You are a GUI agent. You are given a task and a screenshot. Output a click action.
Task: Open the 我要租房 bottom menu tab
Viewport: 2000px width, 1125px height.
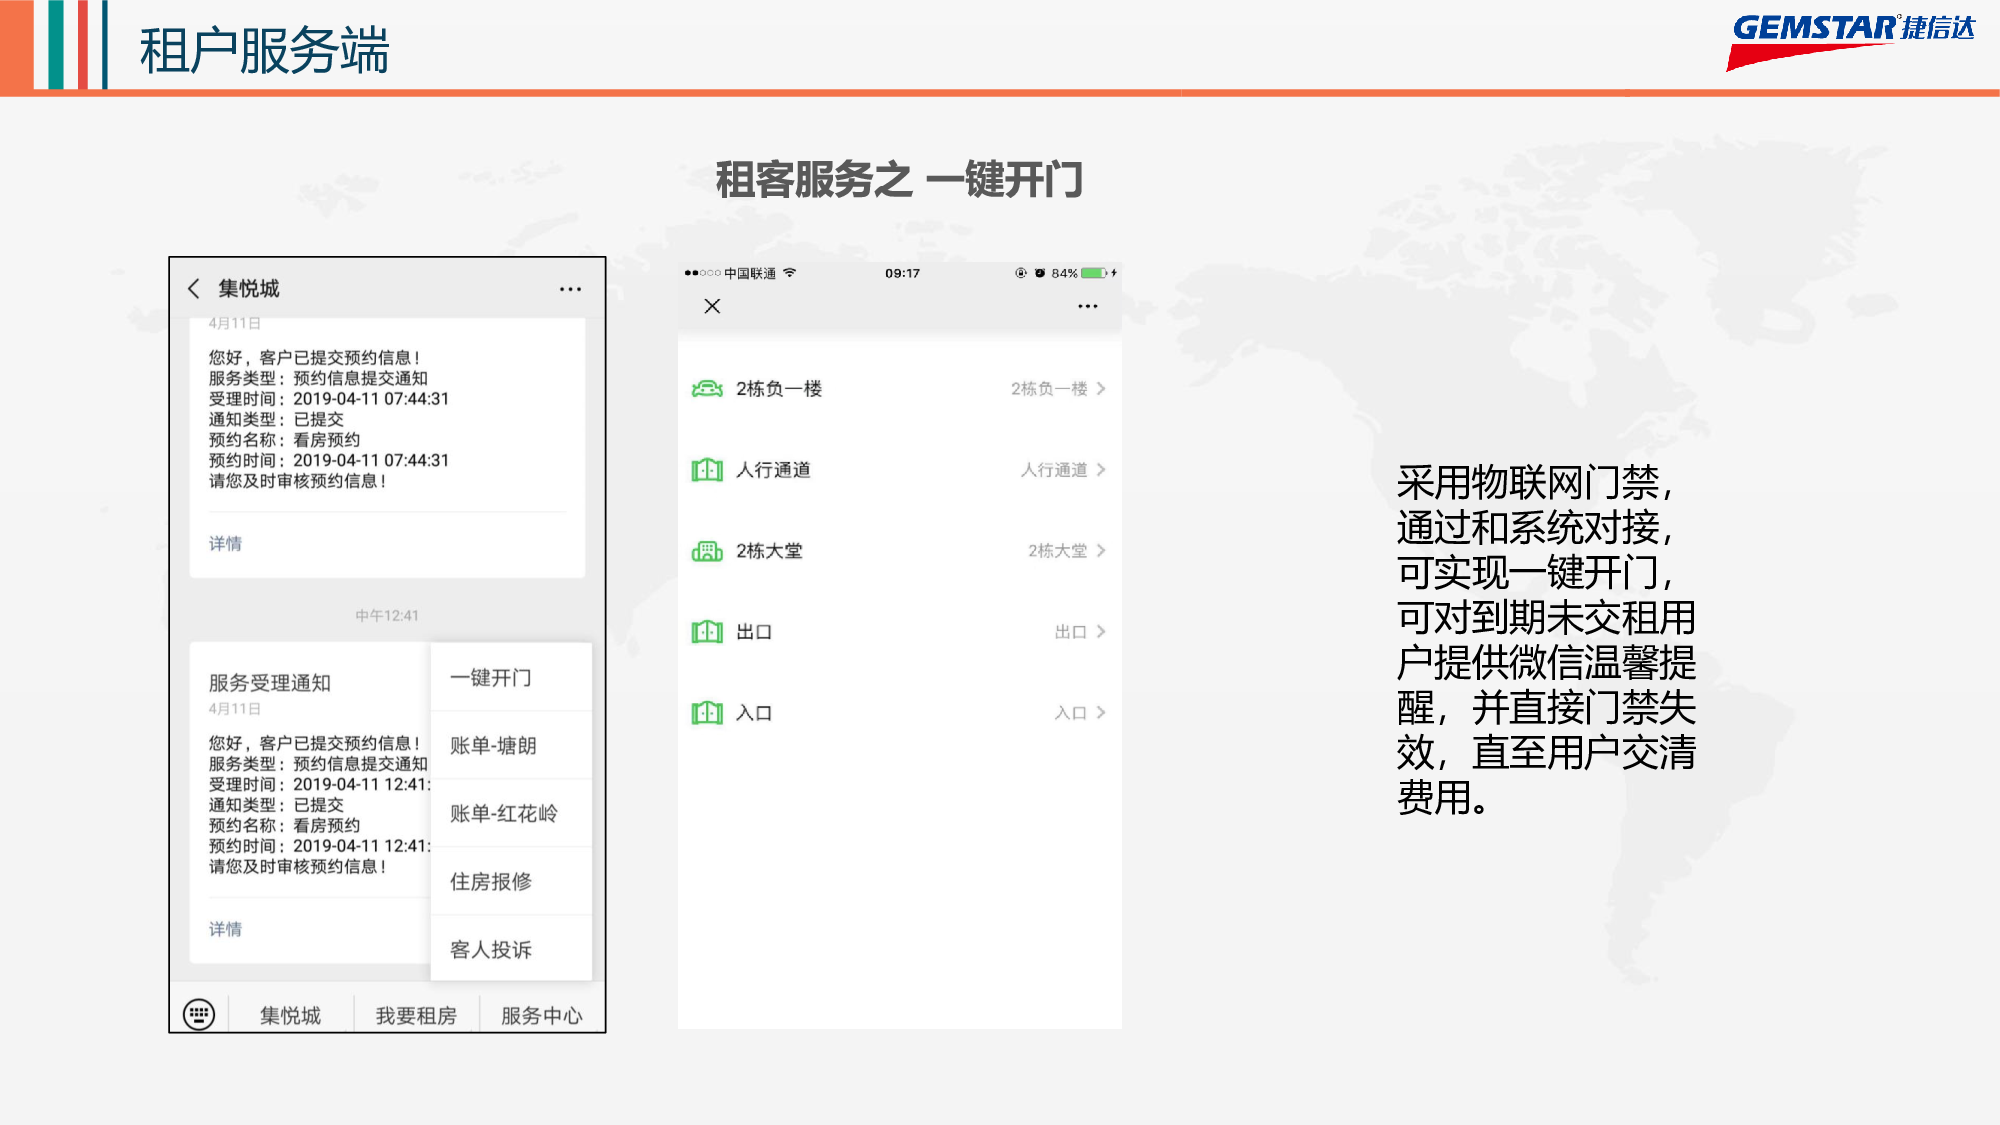pos(416,1016)
